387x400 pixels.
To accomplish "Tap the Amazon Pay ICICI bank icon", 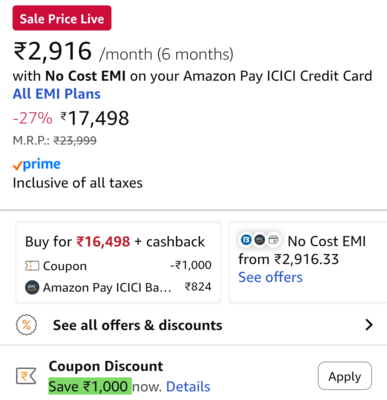I will 32,287.
